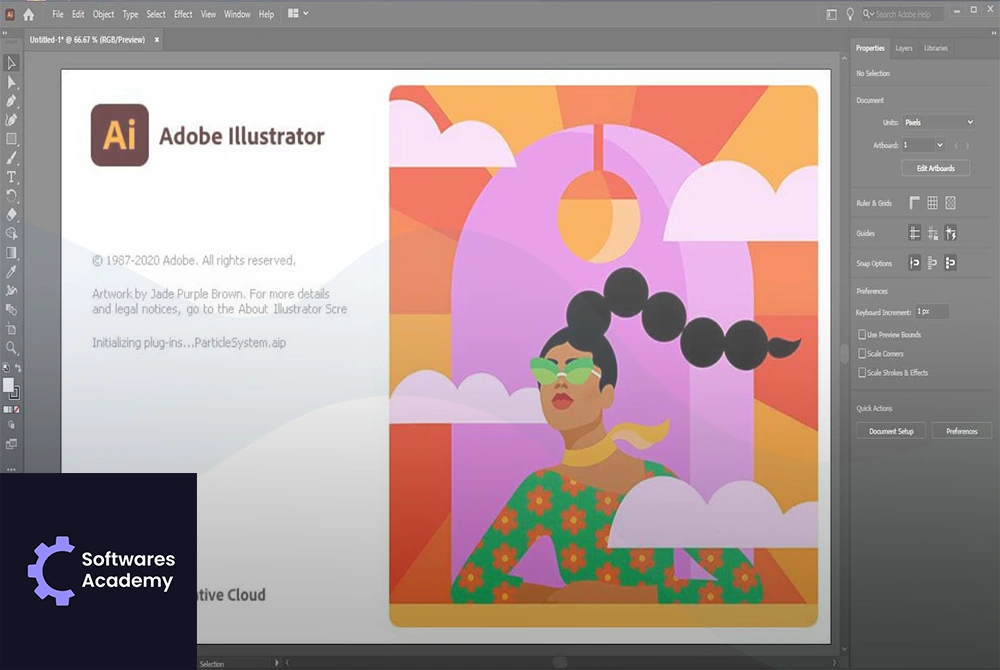The height and width of the screenshot is (670, 1000).
Task: Switch to the Layers tab
Action: coord(904,48)
